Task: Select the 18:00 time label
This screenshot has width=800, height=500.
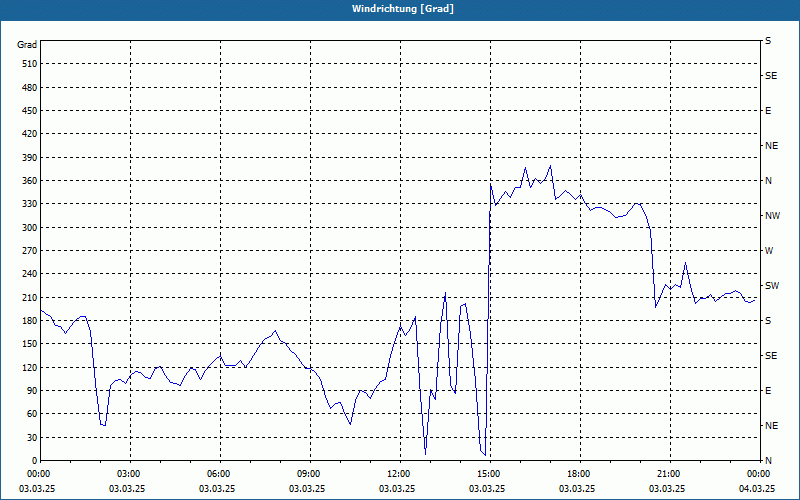Action: 580,474
